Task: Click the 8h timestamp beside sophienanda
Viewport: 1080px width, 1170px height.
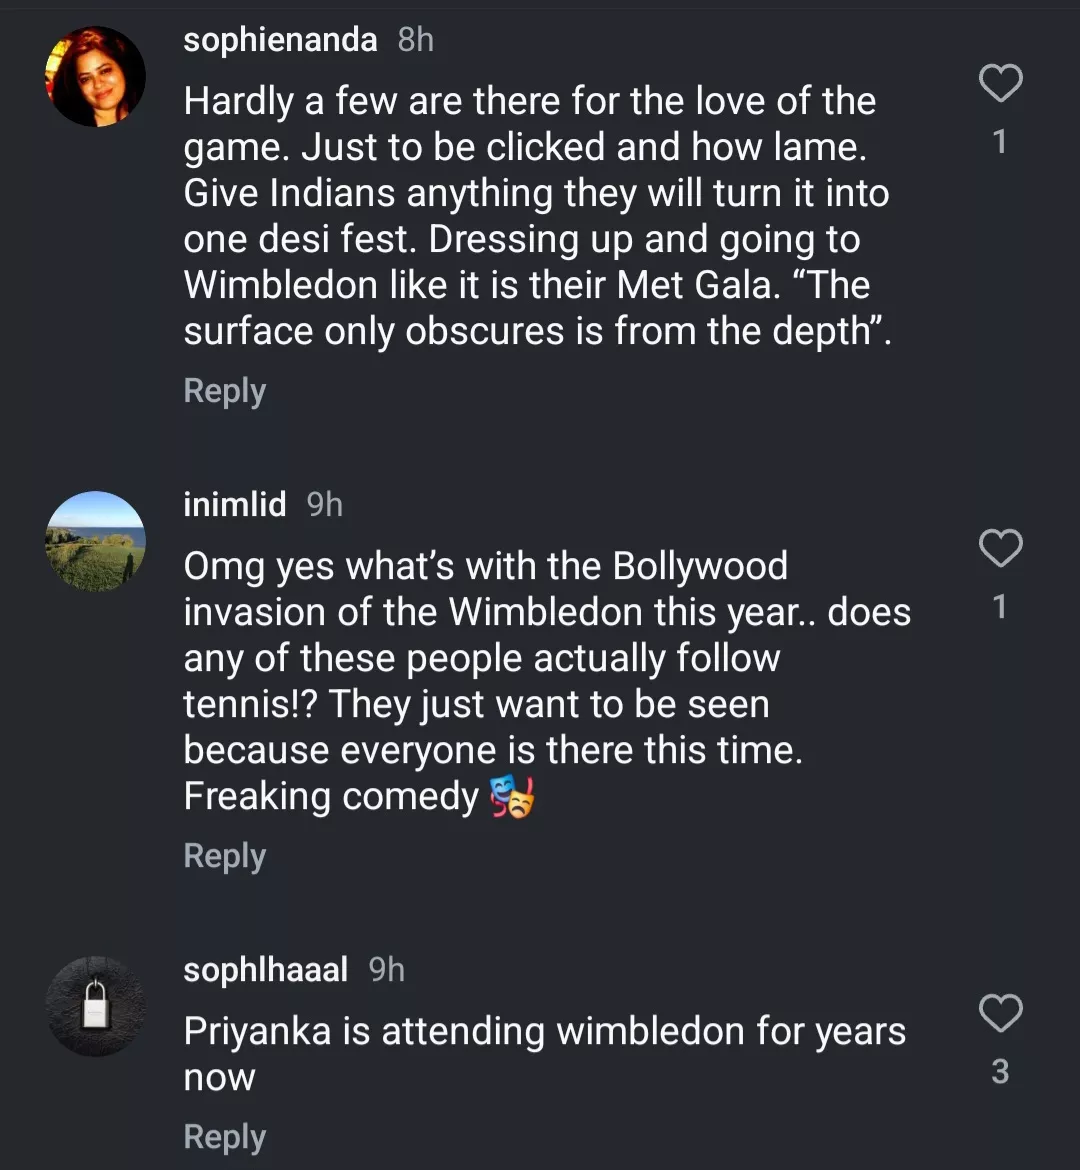Action: click(x=416, y=40)
